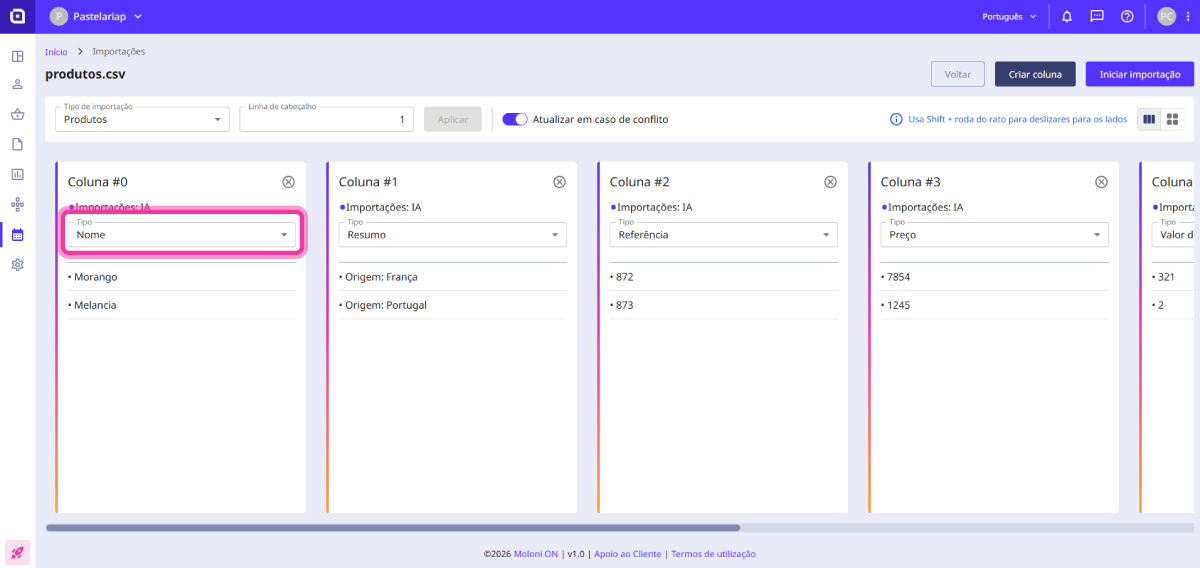Open the help question mark icon

pyautogui.click(x=1127, y=16)
